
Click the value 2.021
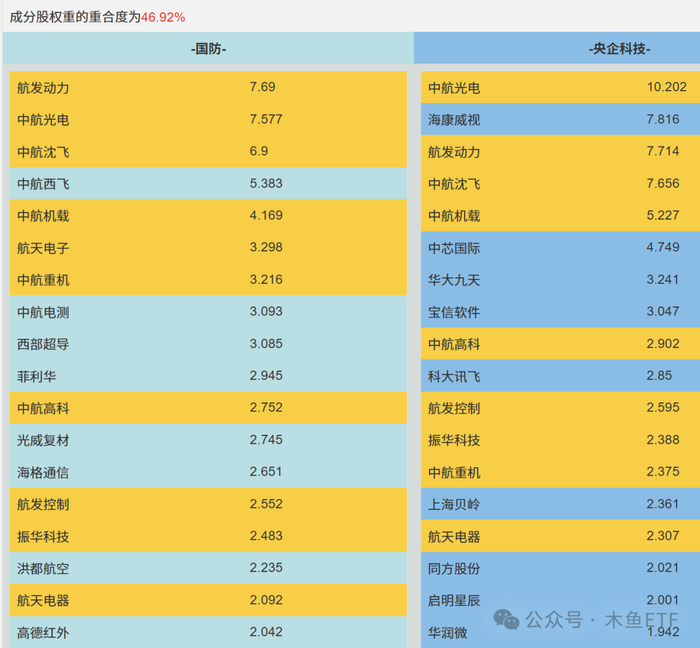663,568
